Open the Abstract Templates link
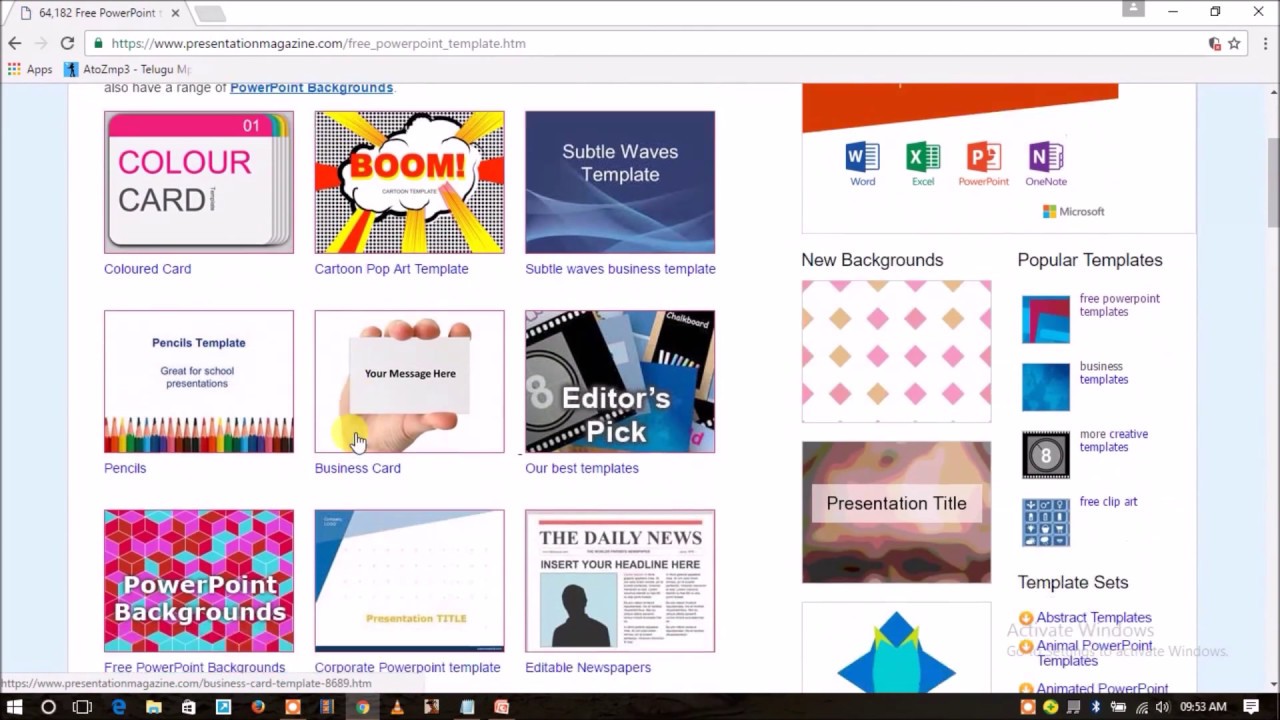This screenshot has width=1280, height=720. click(1093, 617)
